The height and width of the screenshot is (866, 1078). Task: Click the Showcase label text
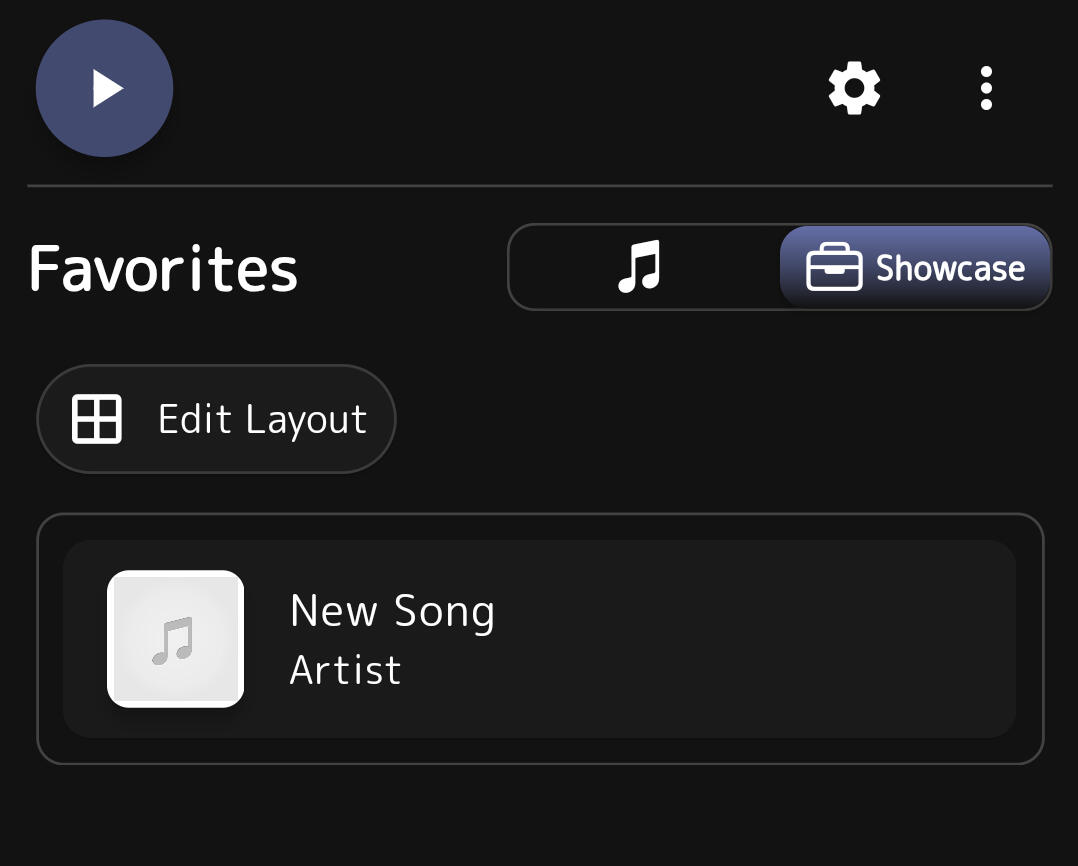pyautogui.click(x=950, y=268)
